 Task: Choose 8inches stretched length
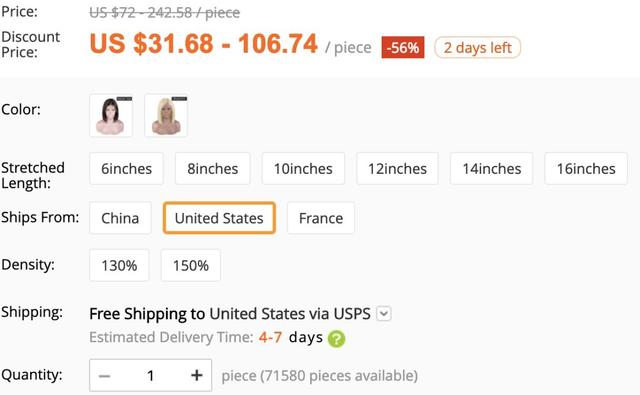[x=213, y=169]
